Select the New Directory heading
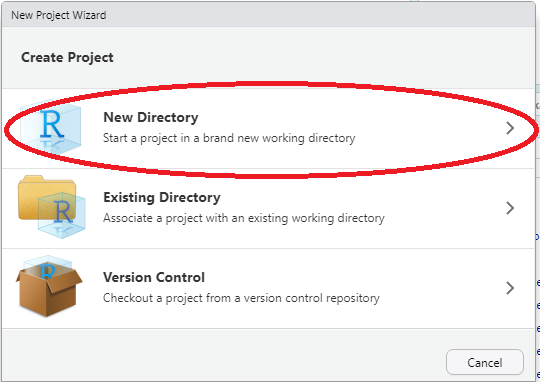 tap(151, 117)
